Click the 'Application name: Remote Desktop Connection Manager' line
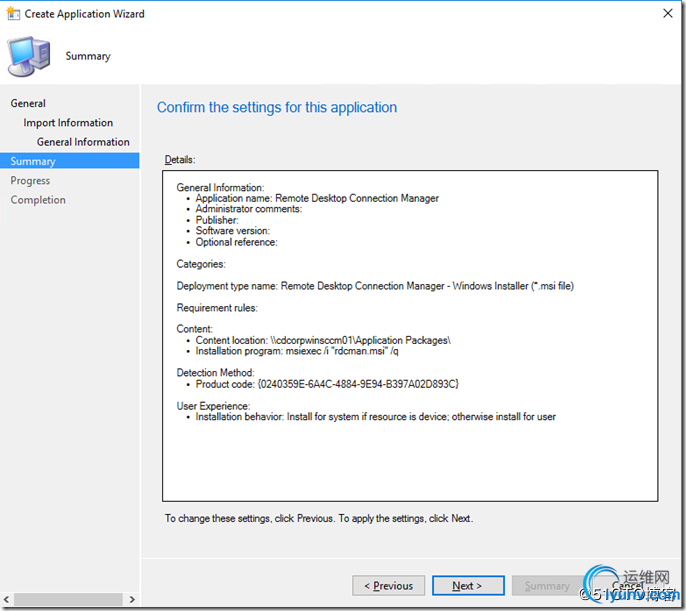 click(x=317, y=198)
